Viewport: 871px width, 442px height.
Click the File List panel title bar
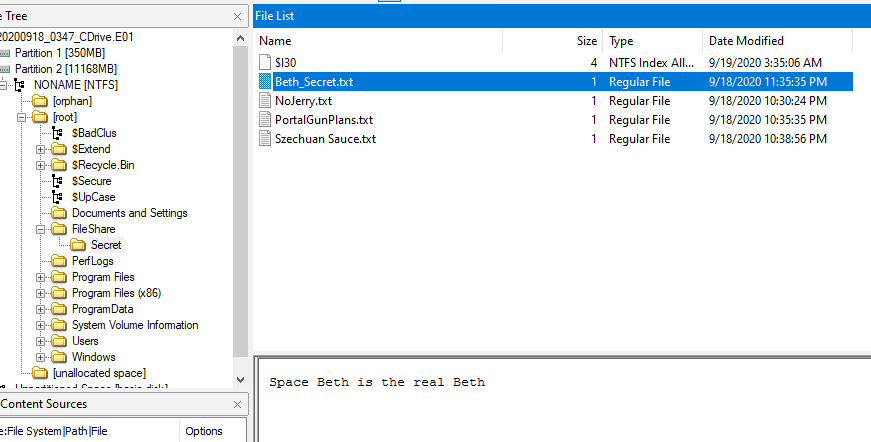pos(562,16)
